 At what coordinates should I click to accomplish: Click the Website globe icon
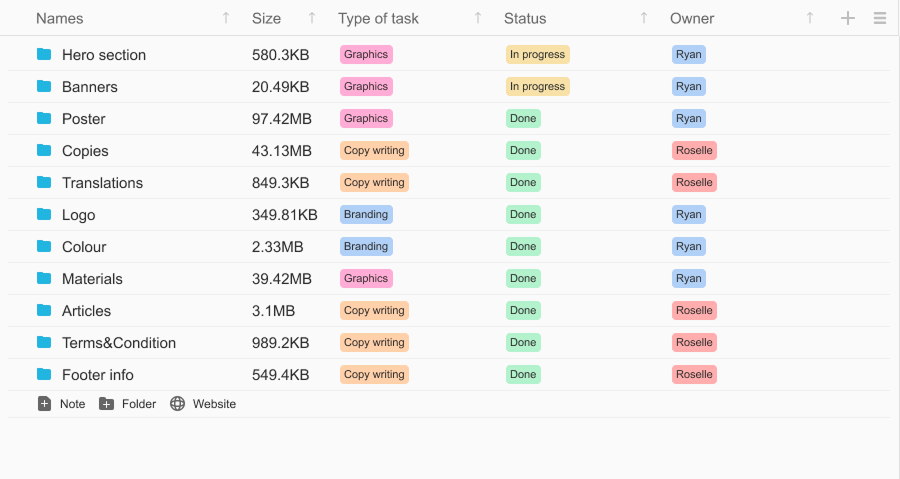pos(177,404)
